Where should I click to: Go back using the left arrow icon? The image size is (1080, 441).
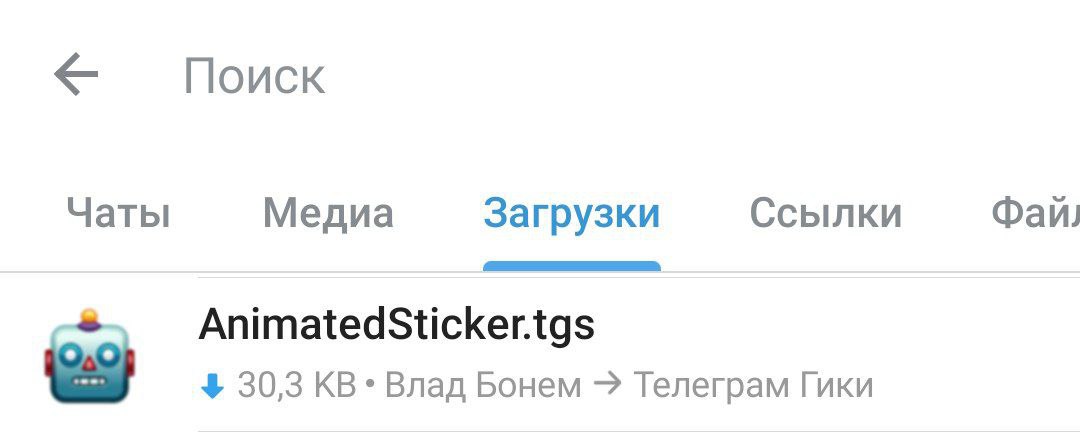(76, 74)
